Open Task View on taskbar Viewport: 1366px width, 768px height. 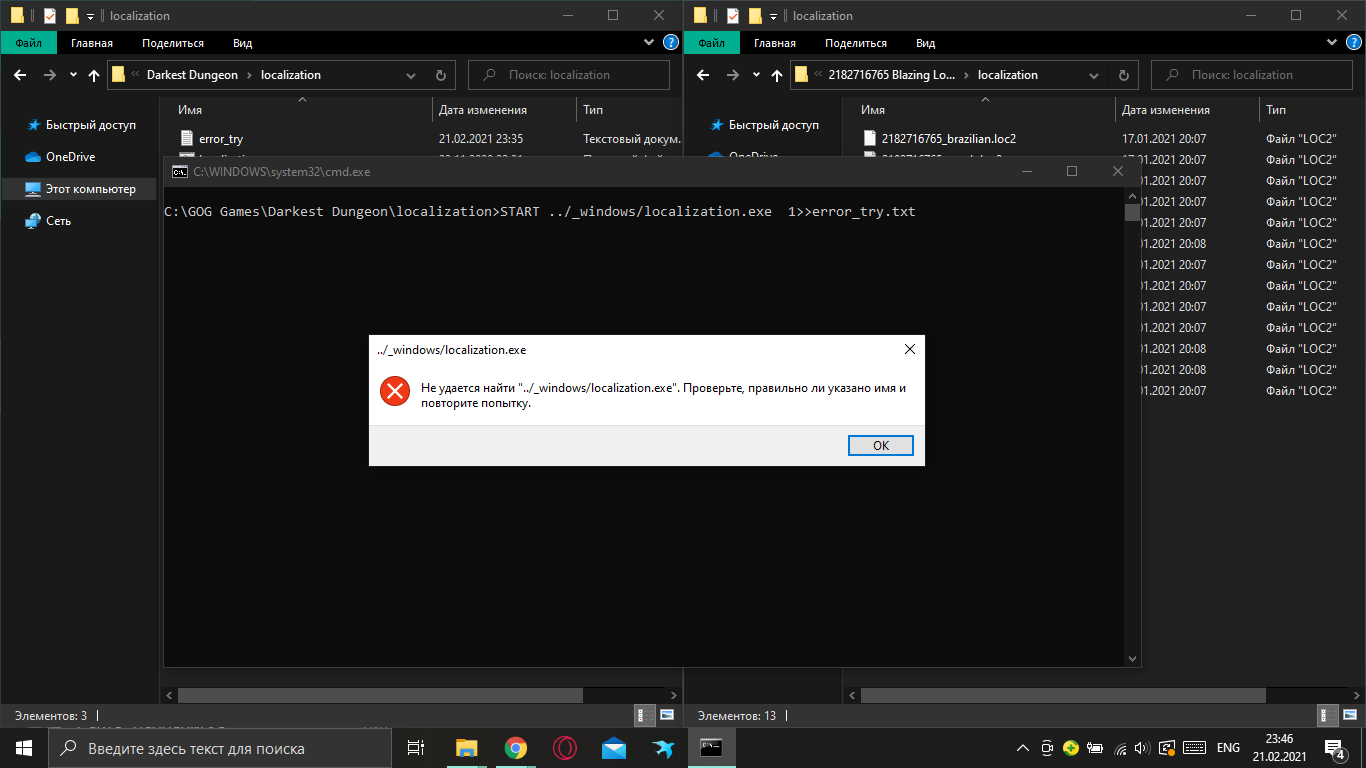(417, 748)
